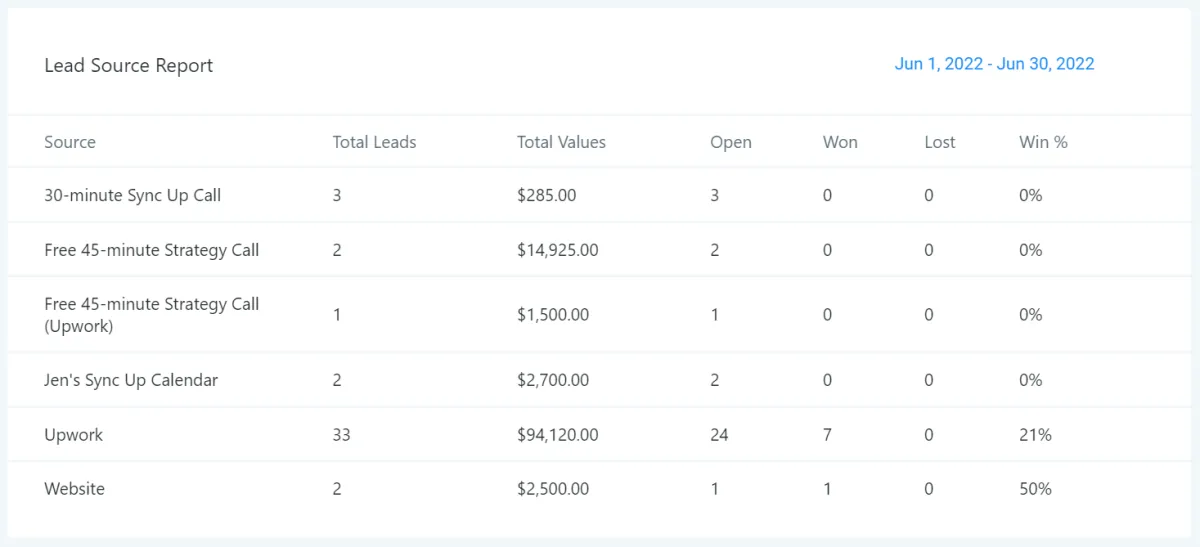This screenshot has height=547, width=1200.
Task: Click the Lost column header
Action: pos(939,142)
